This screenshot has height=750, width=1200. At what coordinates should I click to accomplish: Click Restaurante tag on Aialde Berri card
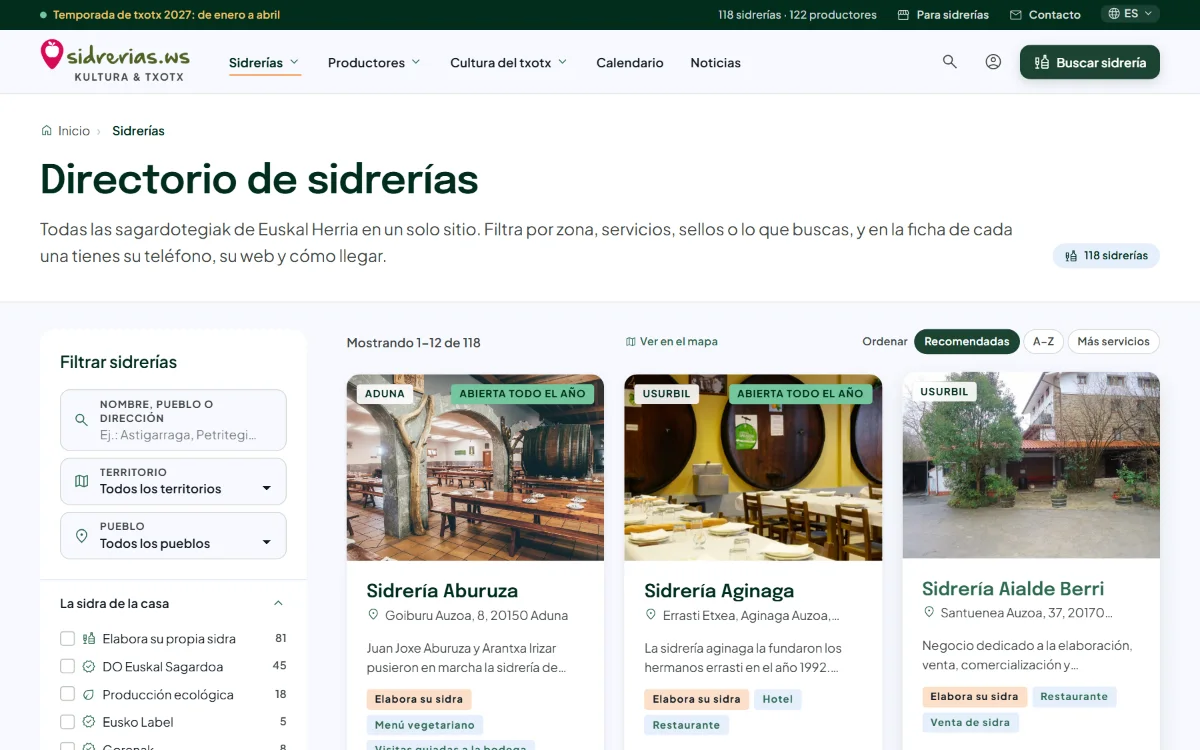click(1074, 696)
